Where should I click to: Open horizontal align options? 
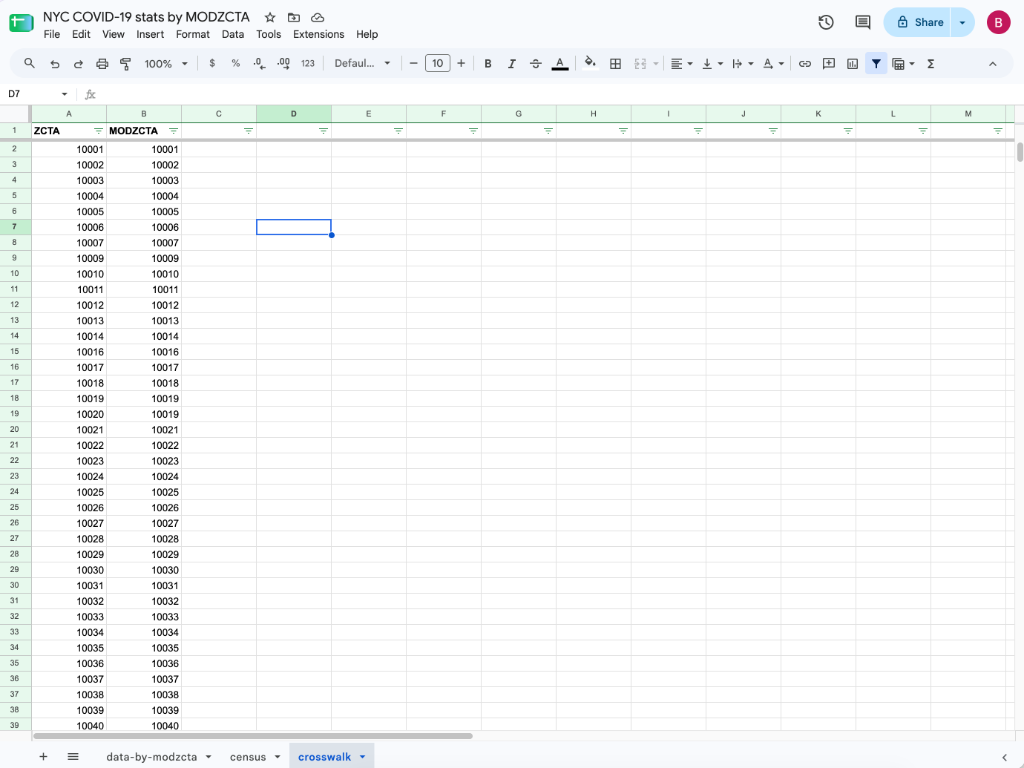(x=681, y=63)
